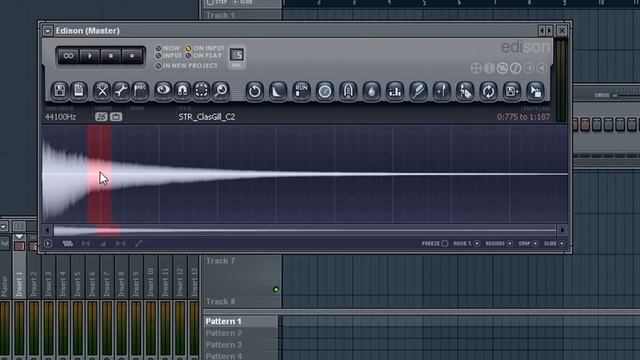Click the 44100Hz sample rate value
This screenshot has height=360, width=640.
[60, 117]
